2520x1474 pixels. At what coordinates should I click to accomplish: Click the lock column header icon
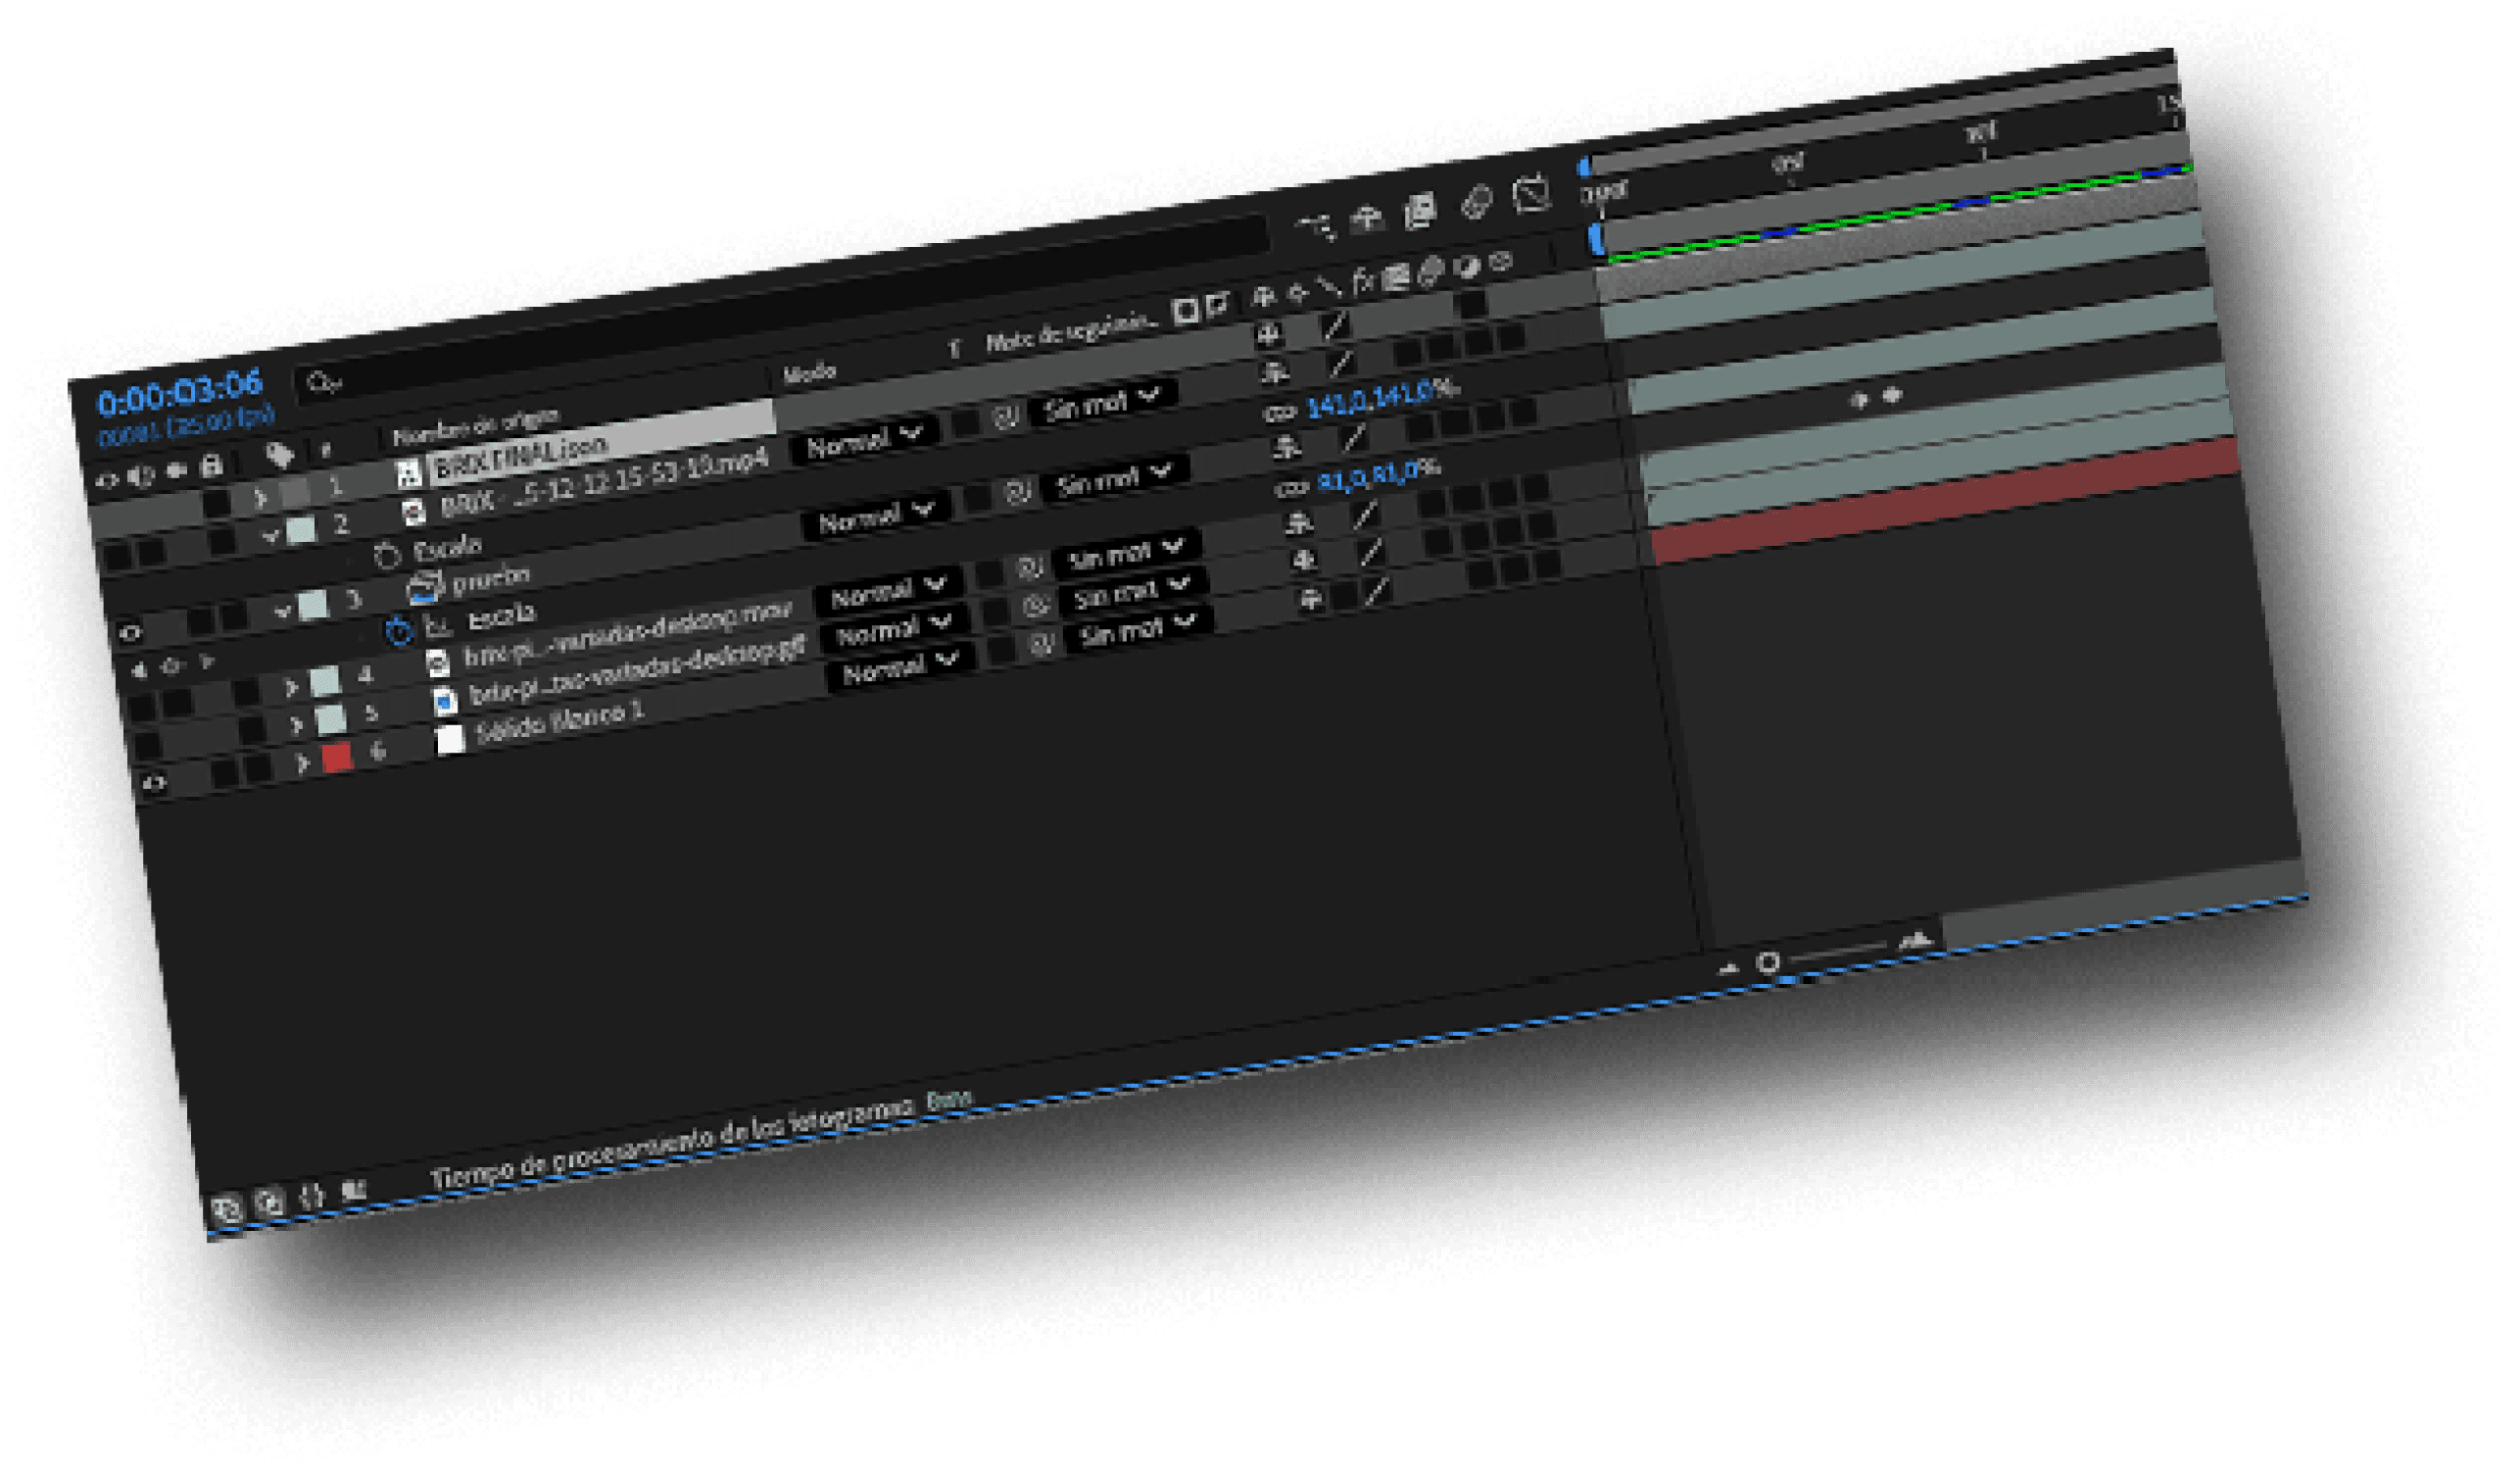click(210, 466)
